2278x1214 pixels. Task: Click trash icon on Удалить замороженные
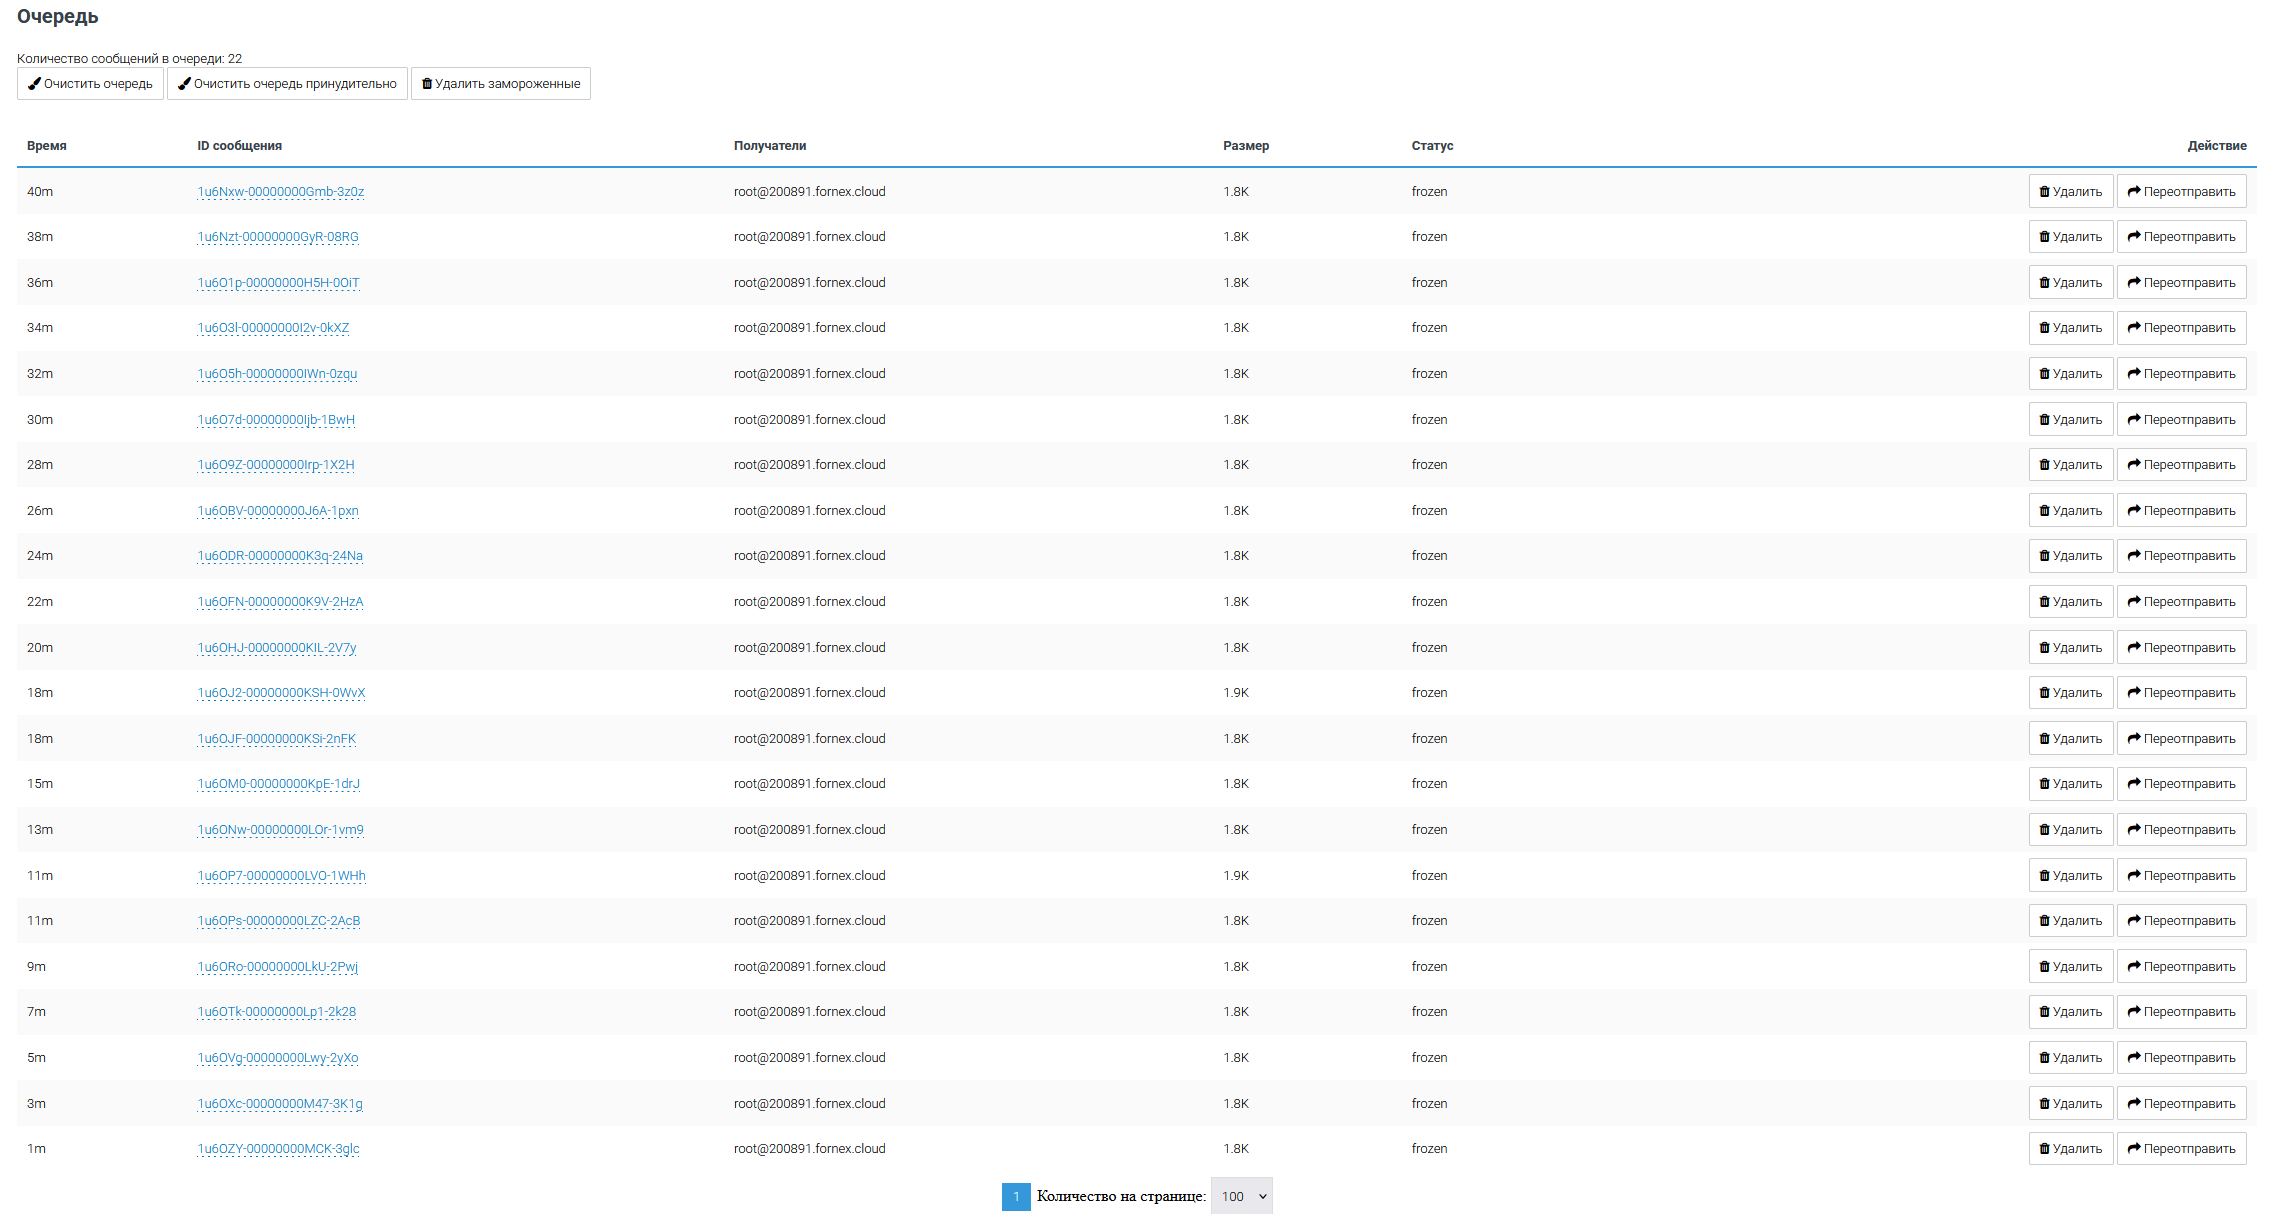tap(427, 84)
